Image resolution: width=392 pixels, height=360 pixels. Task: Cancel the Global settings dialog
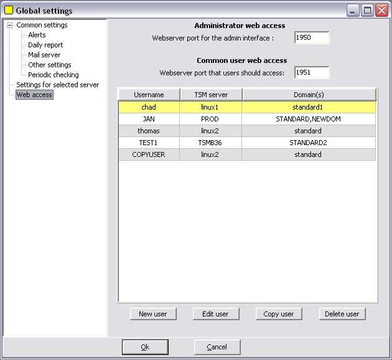[217, 347]
